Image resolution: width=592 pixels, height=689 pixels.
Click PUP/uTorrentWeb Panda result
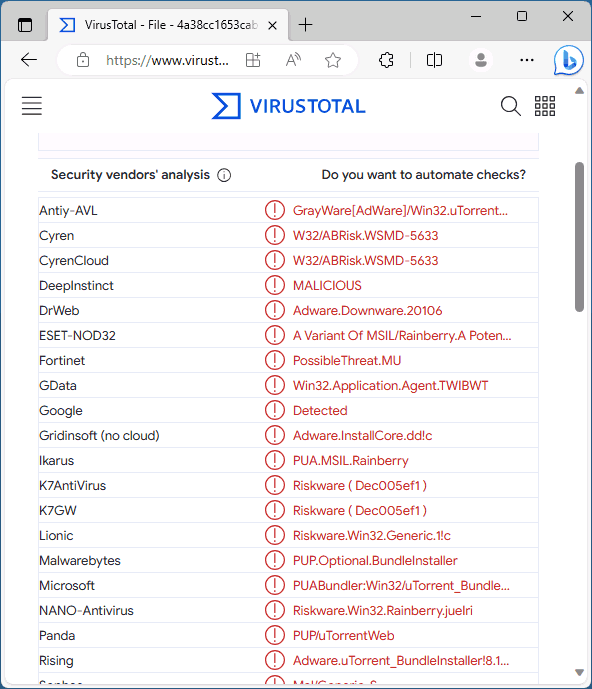pos(344,636)
